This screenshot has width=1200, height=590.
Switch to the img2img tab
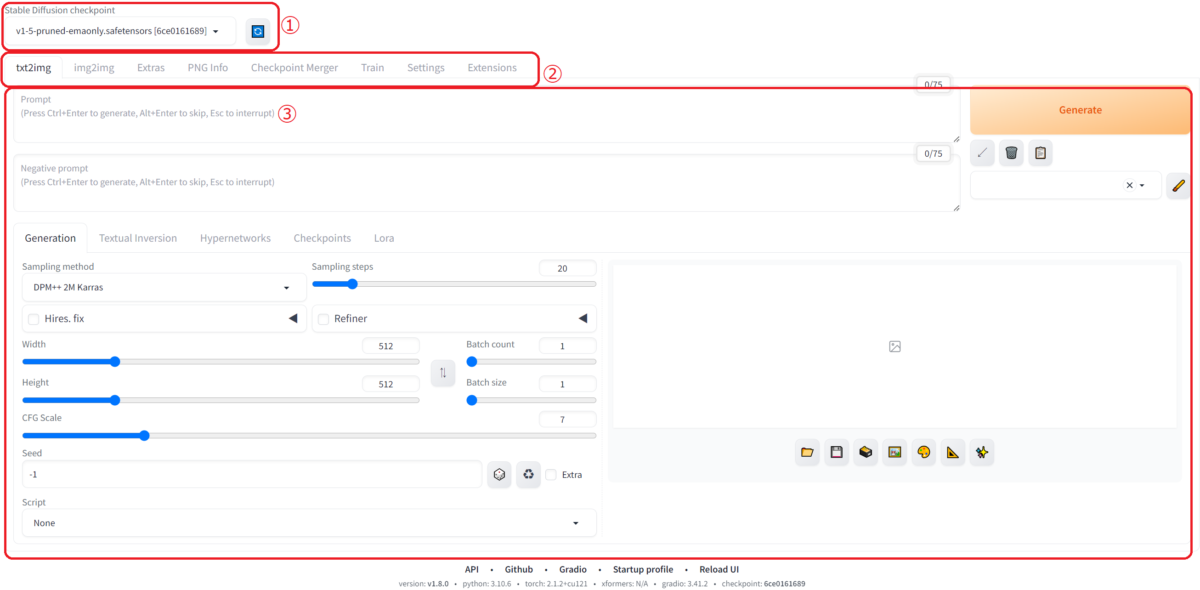point(93,67)
